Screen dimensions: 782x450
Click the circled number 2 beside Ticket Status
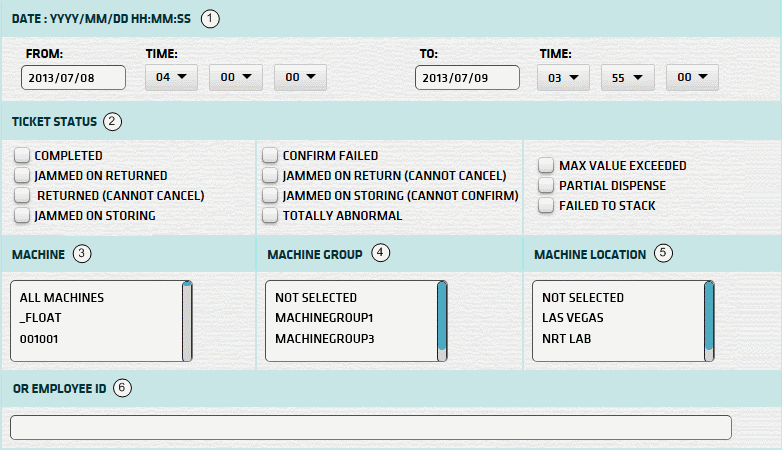[x=112, y=122]
